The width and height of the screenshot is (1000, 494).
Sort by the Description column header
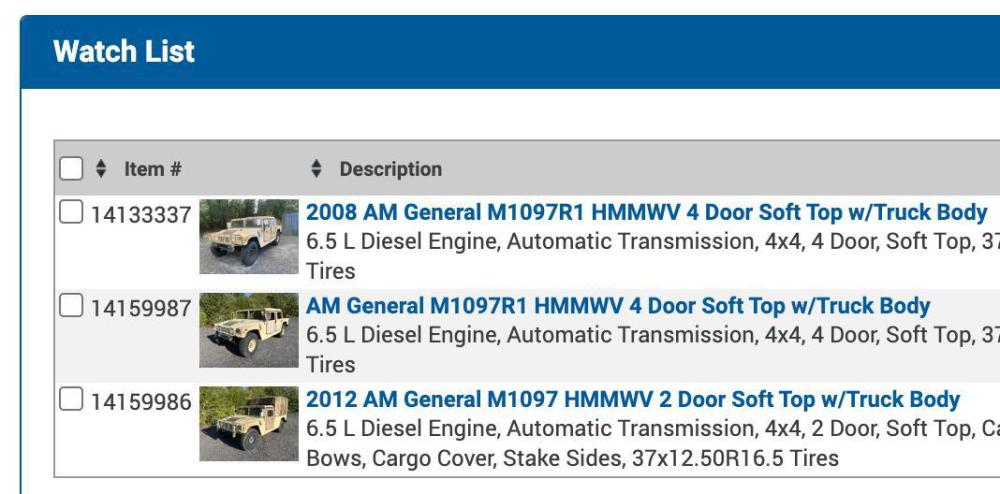[390, 169]
